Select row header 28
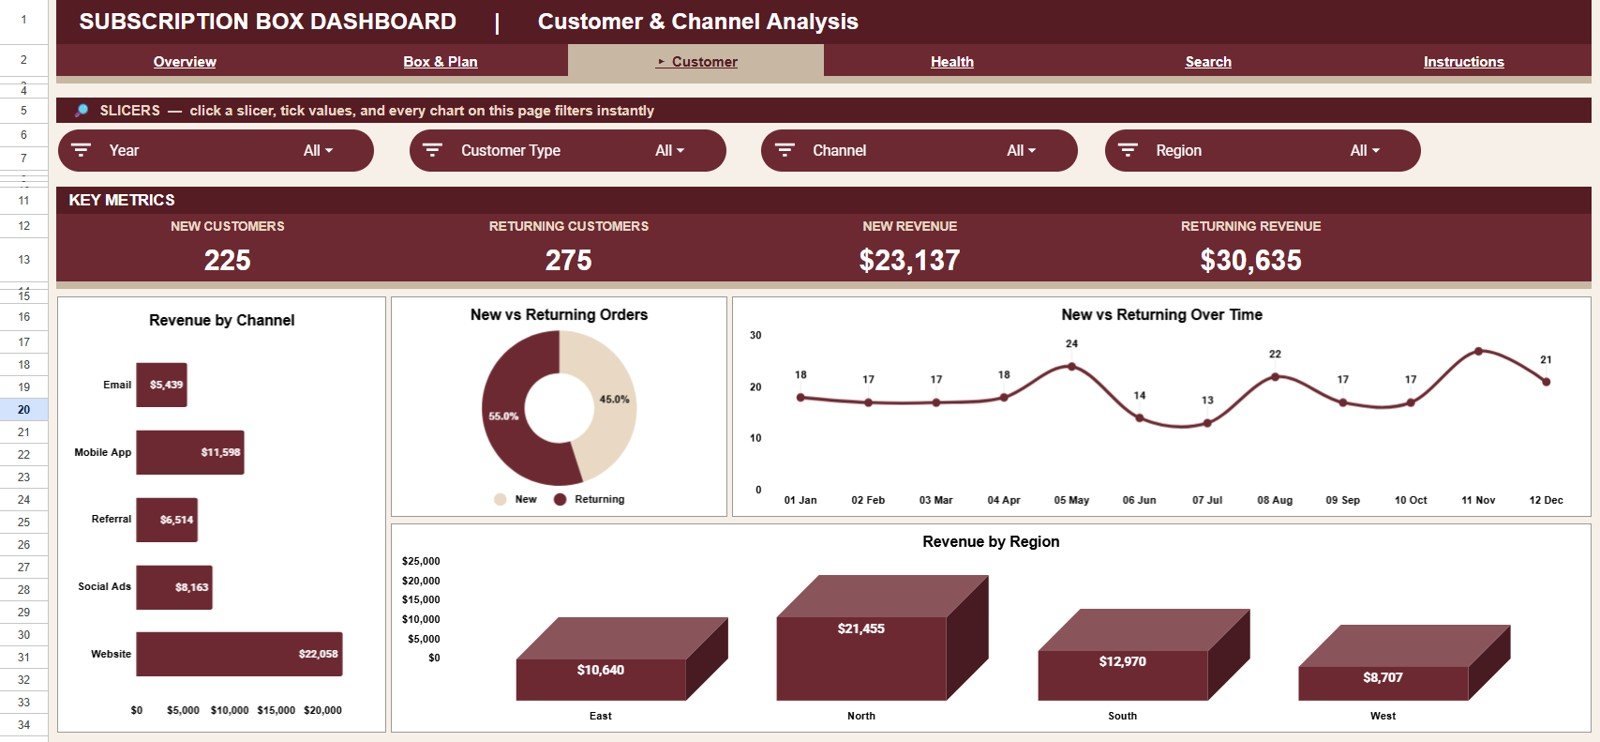Image resolution: width=1600 pixels, height=742 pixels. [x=24, y=590]
